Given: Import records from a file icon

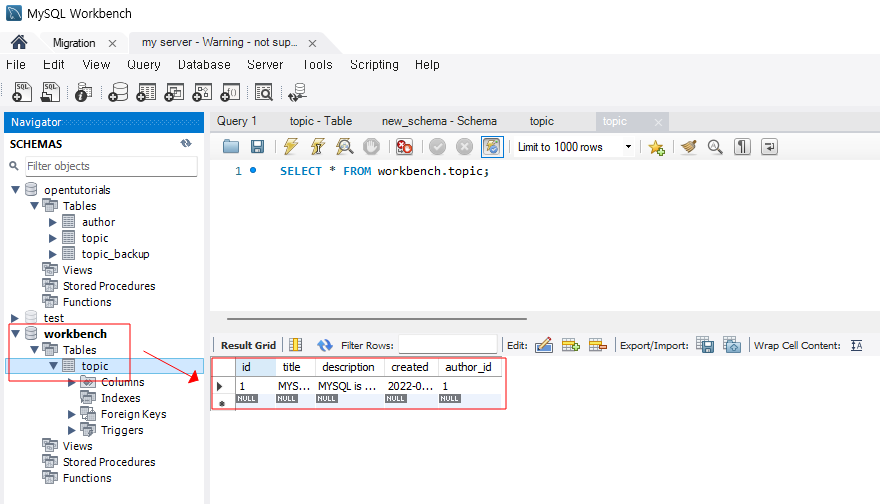Looking at the screenshot, I should click(x=732, y=345).
